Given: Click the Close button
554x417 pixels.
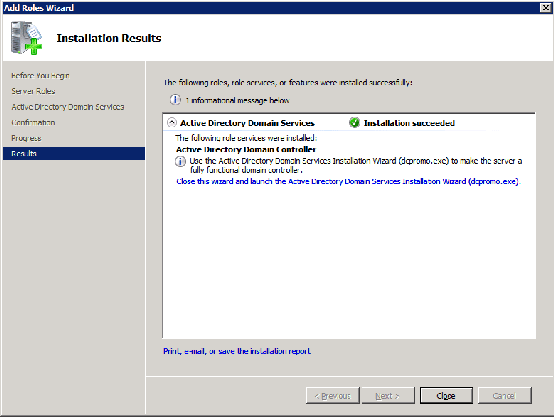Looking at the screenshot, I should 446,395.
